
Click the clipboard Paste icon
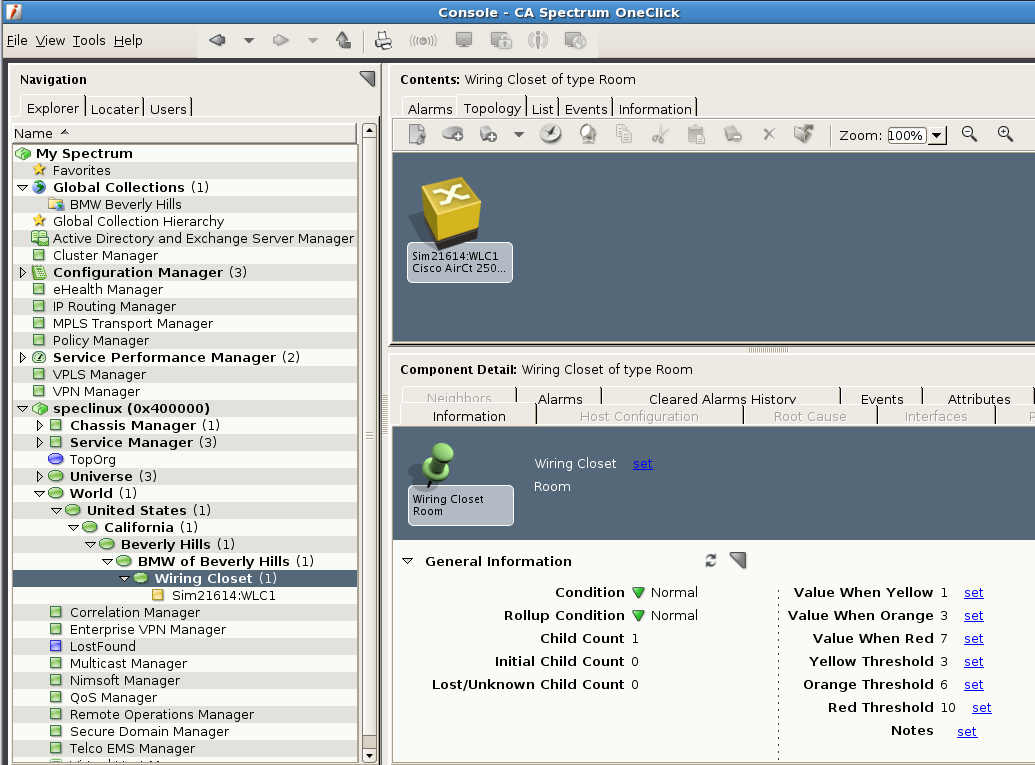click(696, 134)
